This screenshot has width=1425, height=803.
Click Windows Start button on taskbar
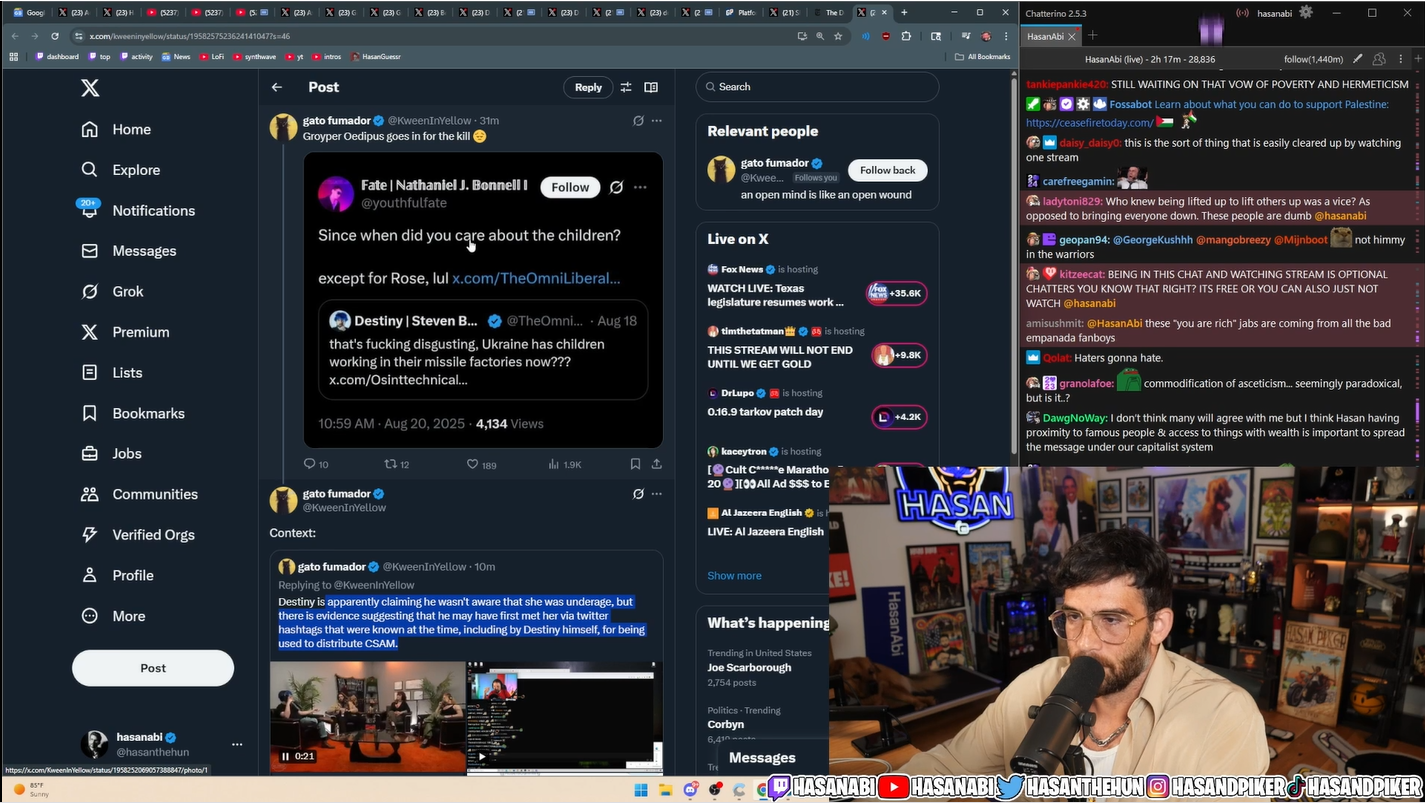[641, 790]
